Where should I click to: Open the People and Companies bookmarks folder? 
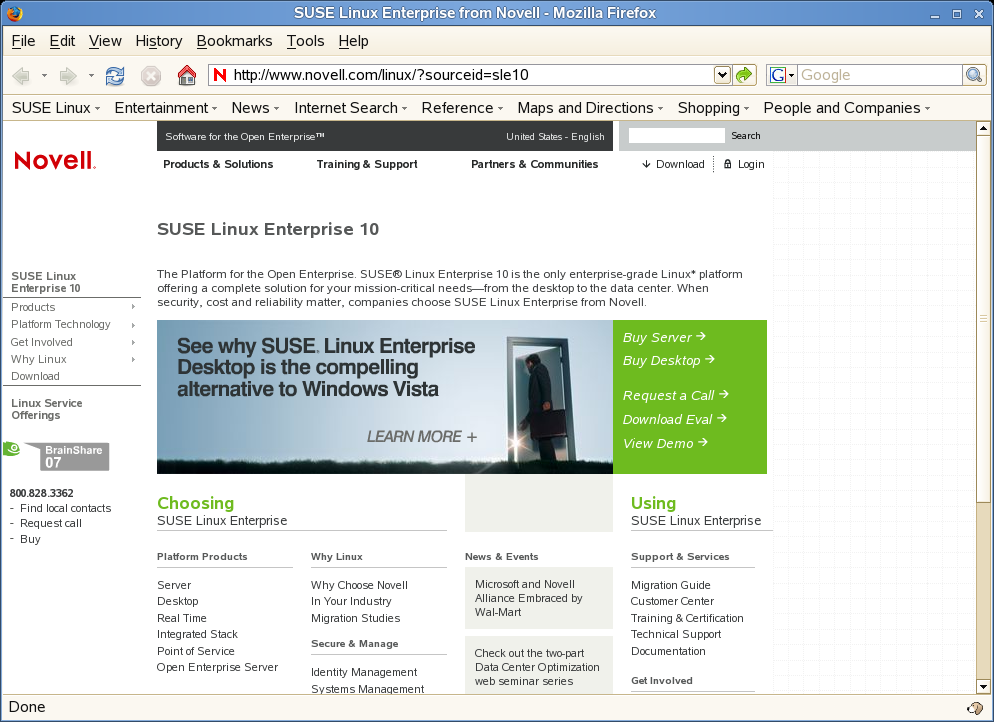[x=847, y=108]
